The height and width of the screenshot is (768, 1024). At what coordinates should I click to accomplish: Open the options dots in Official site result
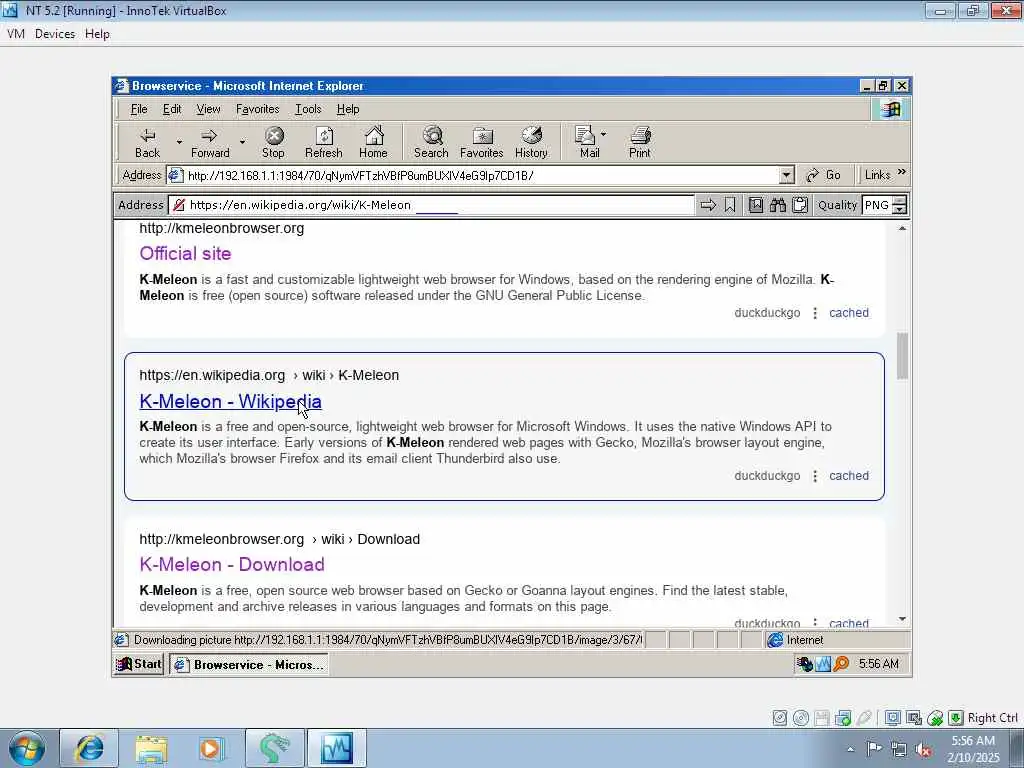(x=815, y=313)
